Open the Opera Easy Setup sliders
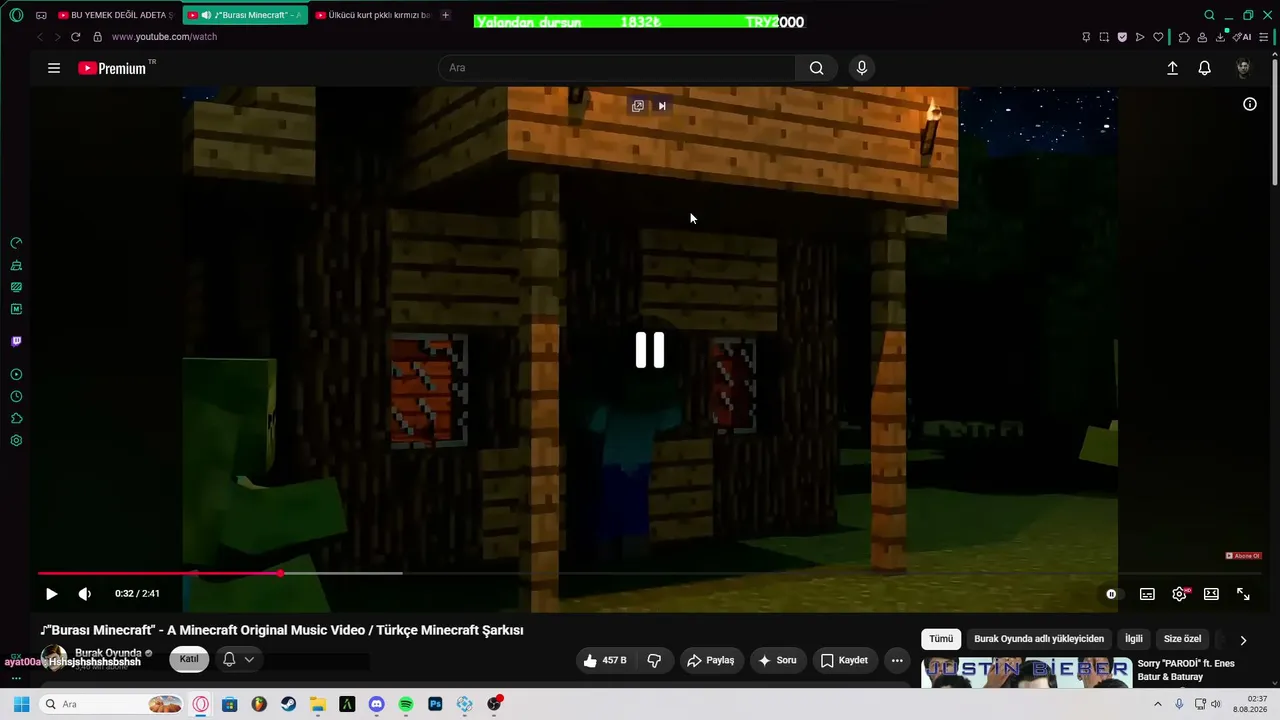 (x=1265, y=37)
